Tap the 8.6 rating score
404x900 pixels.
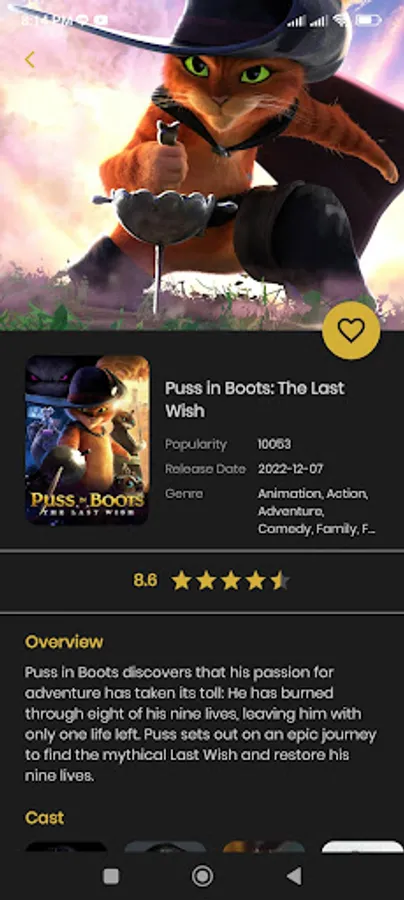(x=145, y=580)
